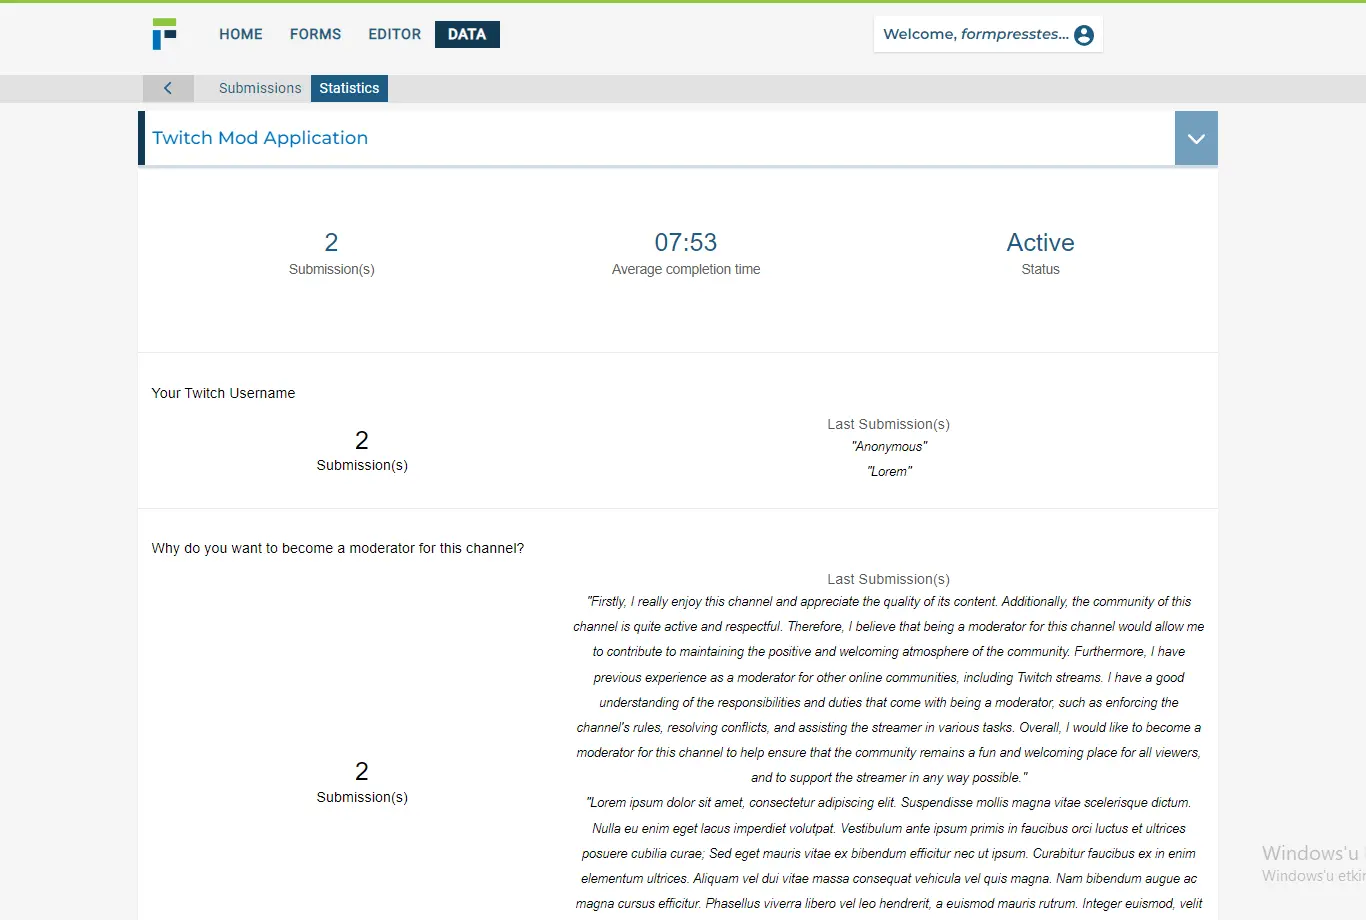Viewport: 1366px width, 920px height.
Task: Select the DATA menu item
Action: [467, 34]
